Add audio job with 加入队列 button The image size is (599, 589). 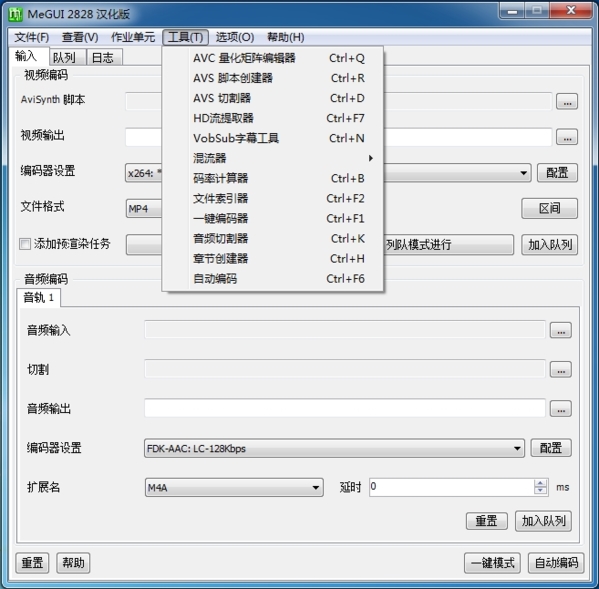point(543,521)
